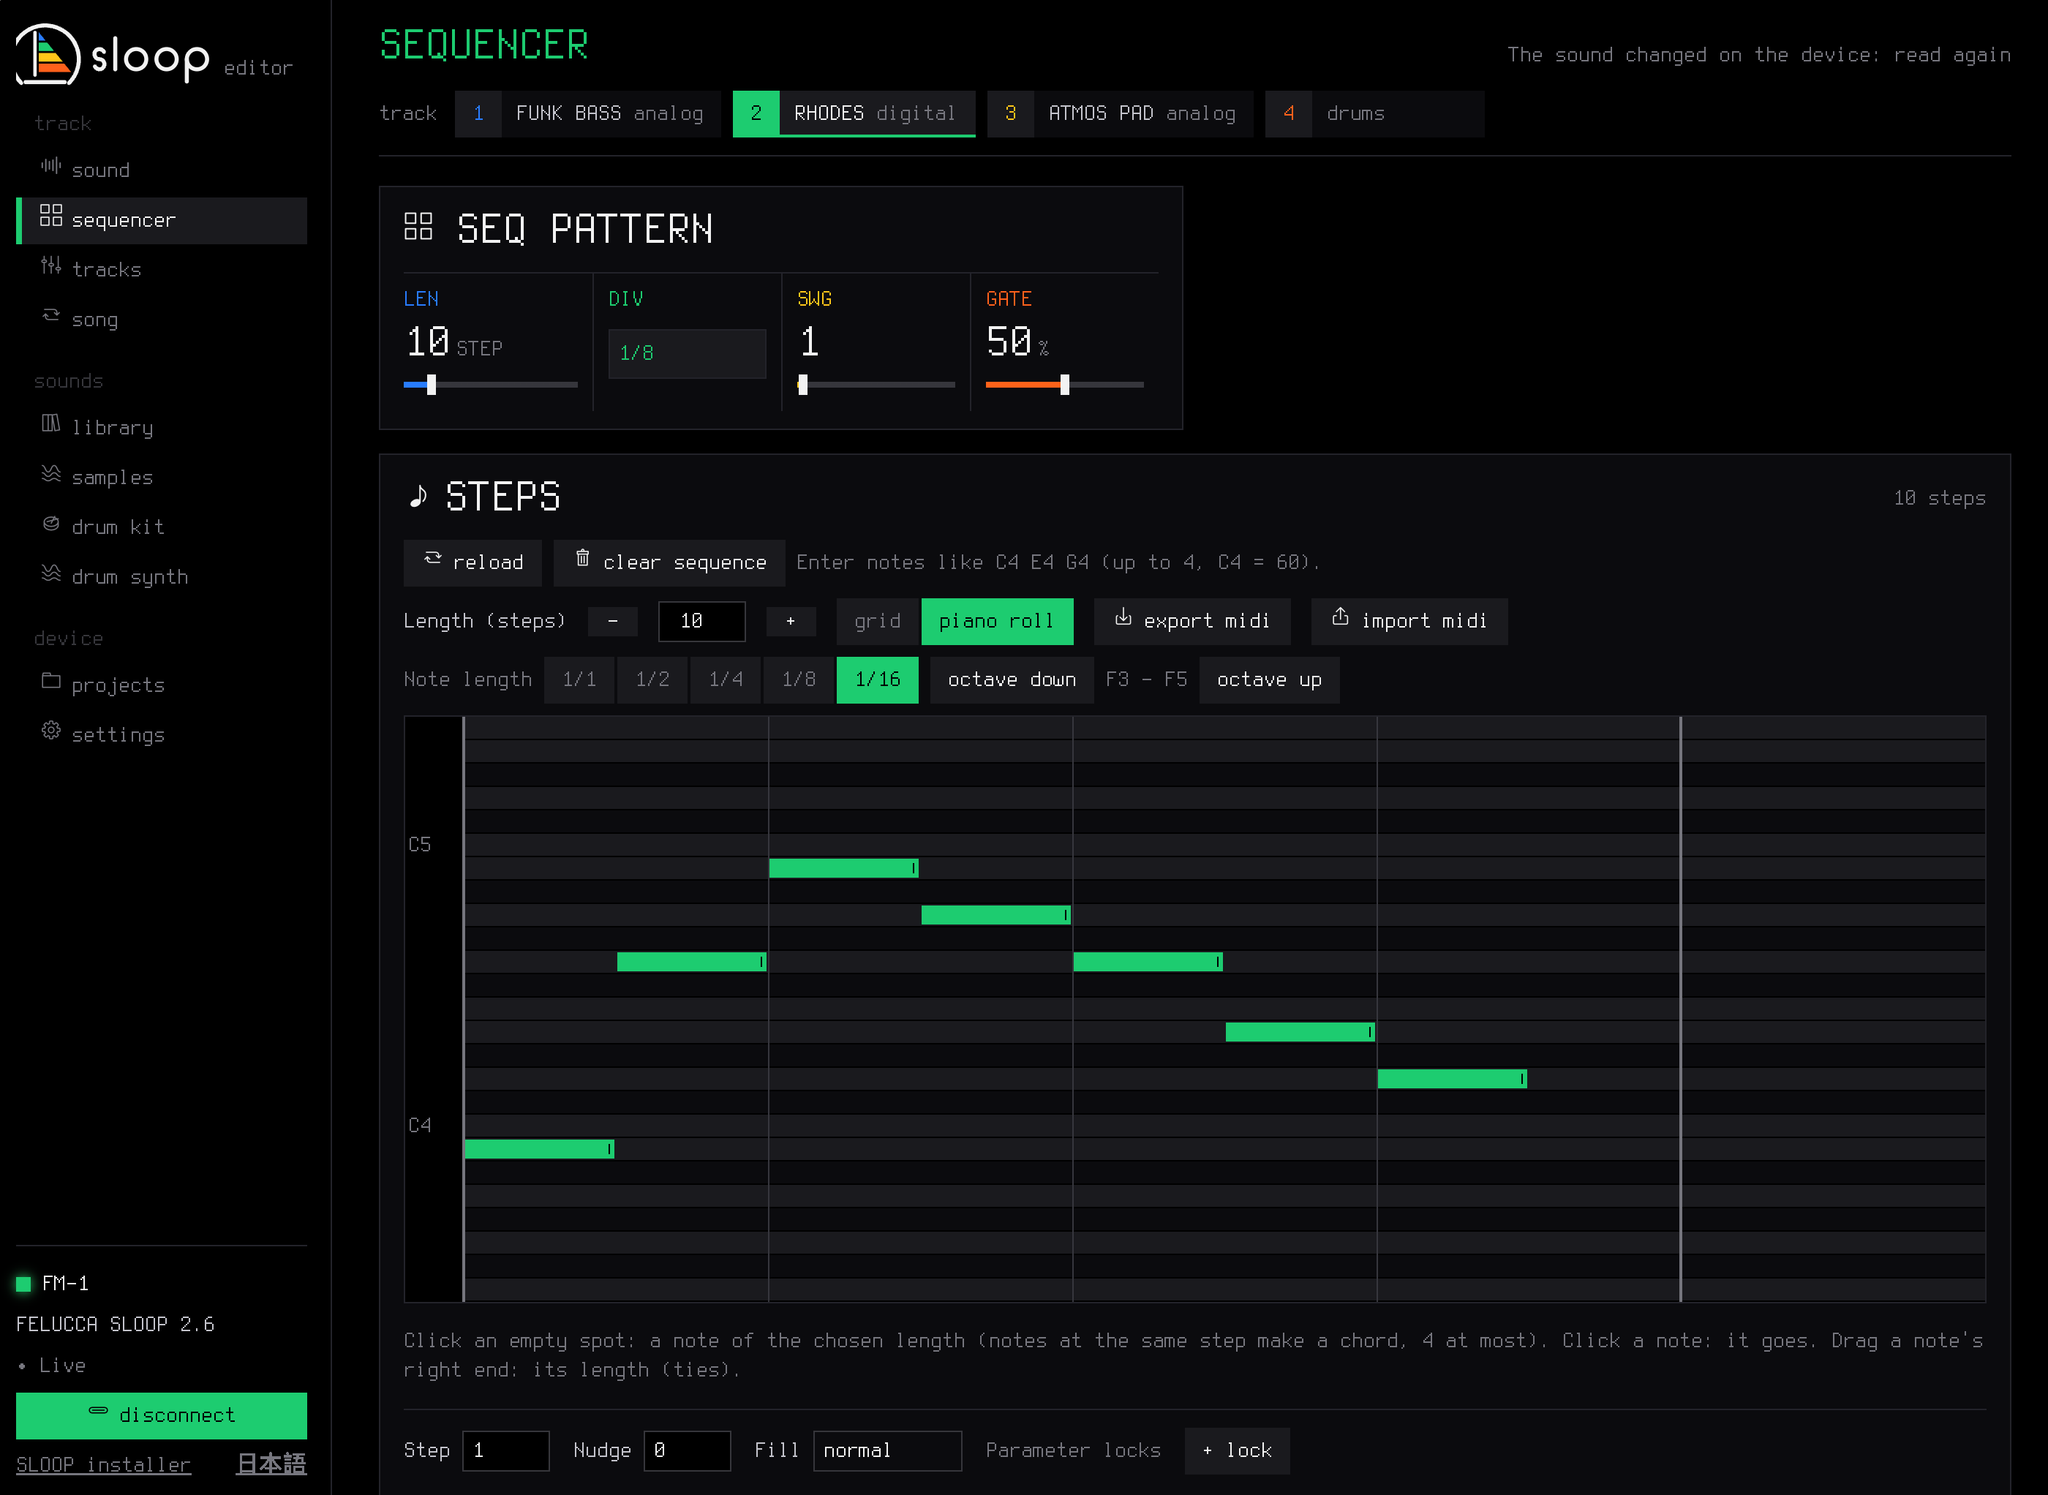Switch to grid view
The image size is (2048, 1495).
pyautogui.click(x=878, y=622)
